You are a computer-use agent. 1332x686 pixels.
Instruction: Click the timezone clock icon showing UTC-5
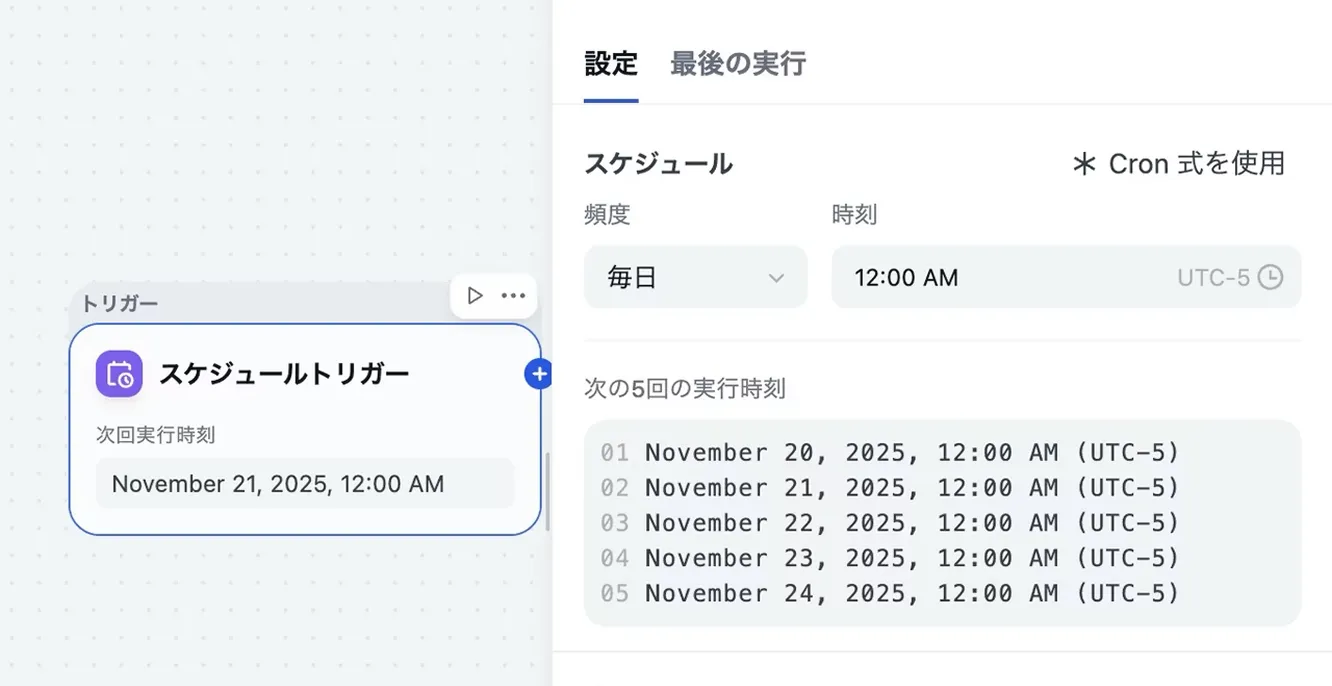click(x=1268, y=277)
